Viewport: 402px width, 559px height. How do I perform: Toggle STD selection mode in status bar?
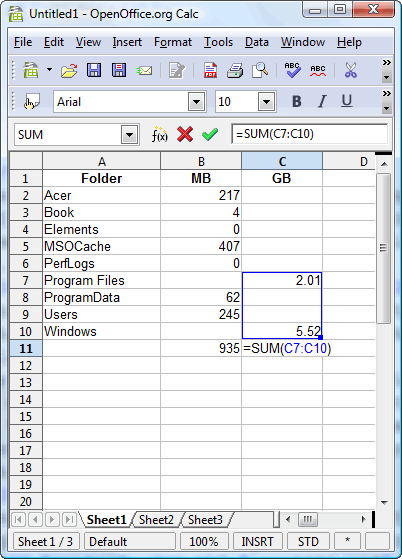coord(308,542)
